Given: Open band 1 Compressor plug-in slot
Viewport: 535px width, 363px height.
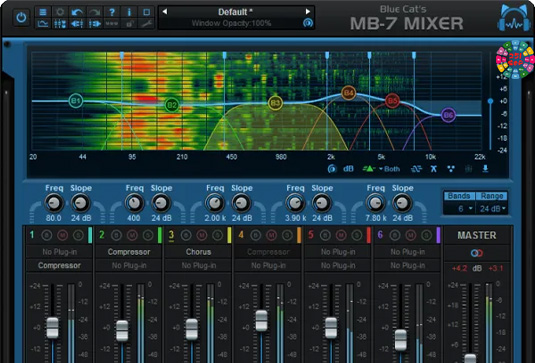Looking at the screenshot, I should pos(59,265).
